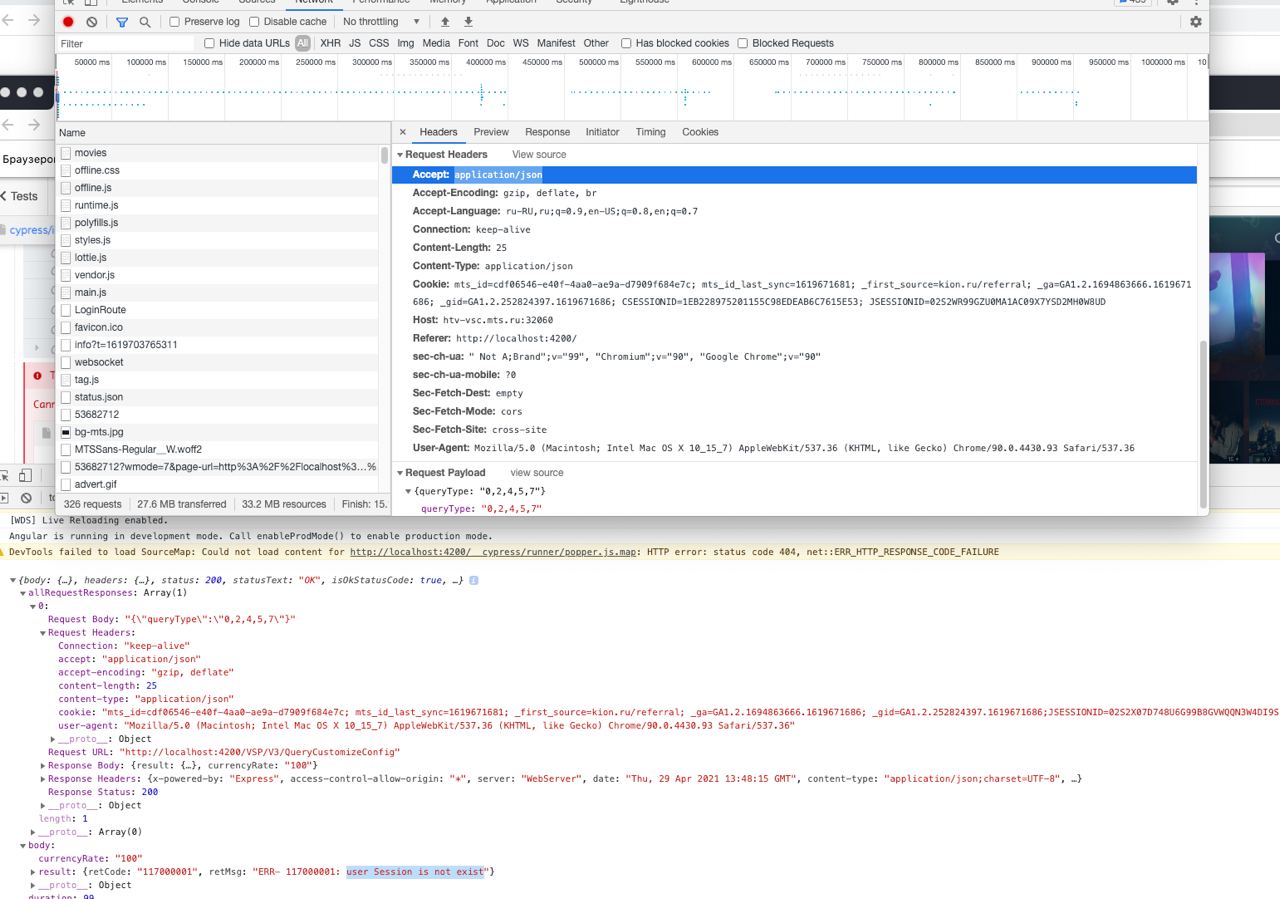
Task: Filter by Font resource type
Action: (x=468, y=44)
